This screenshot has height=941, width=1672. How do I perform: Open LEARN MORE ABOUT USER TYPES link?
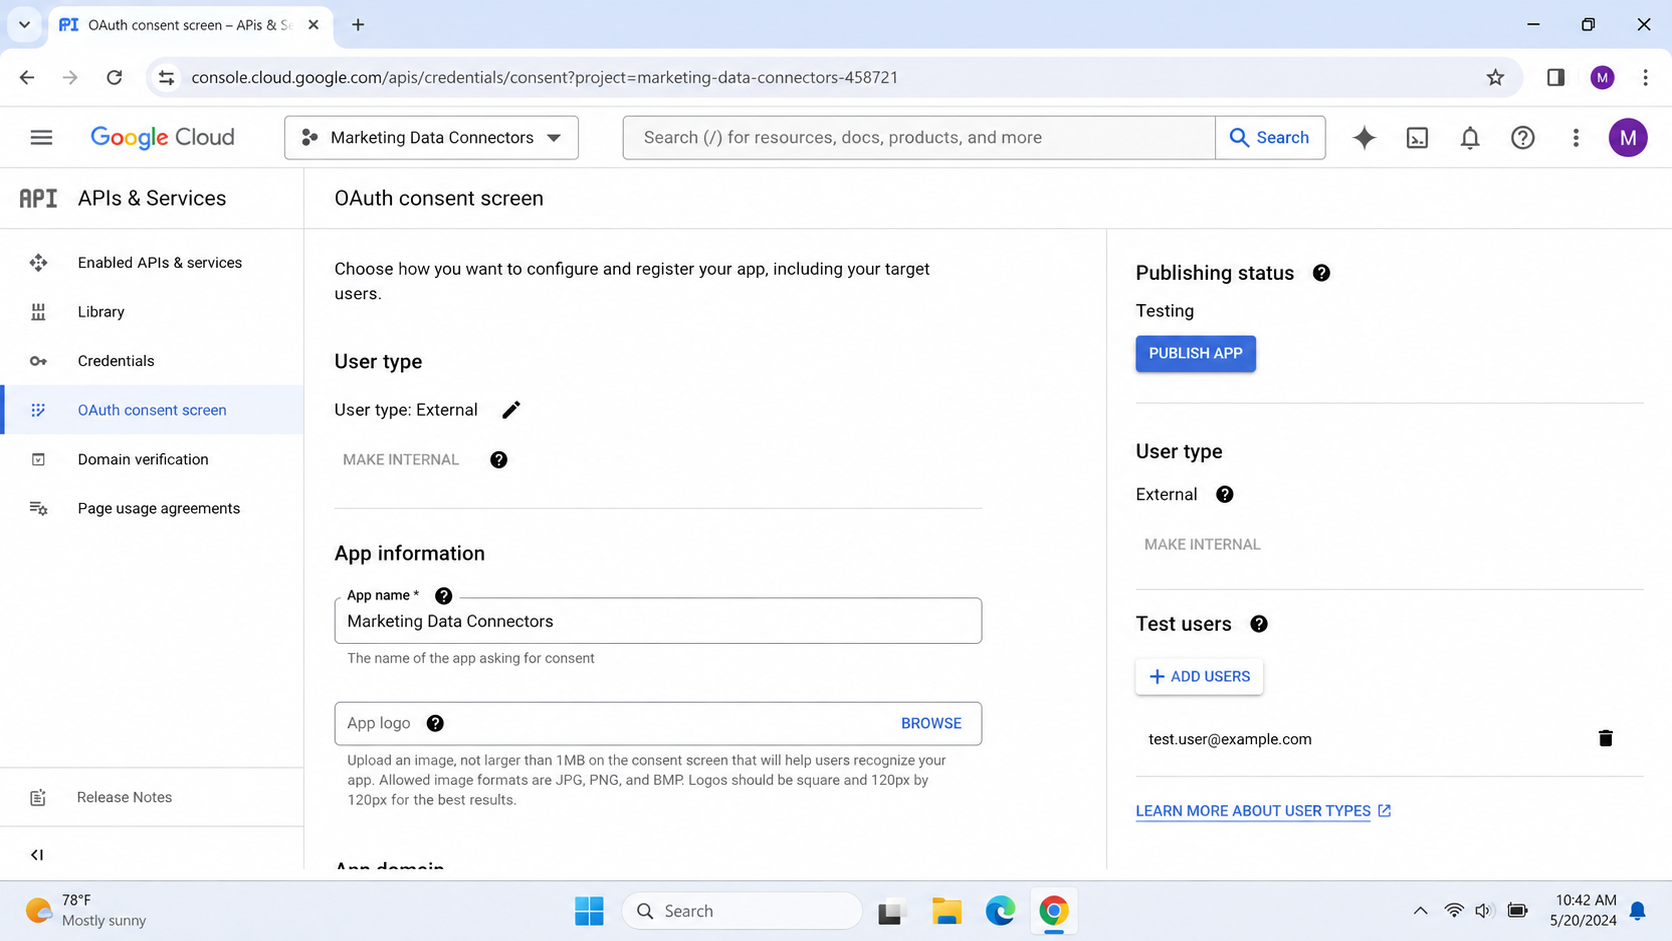[1263, 811]
